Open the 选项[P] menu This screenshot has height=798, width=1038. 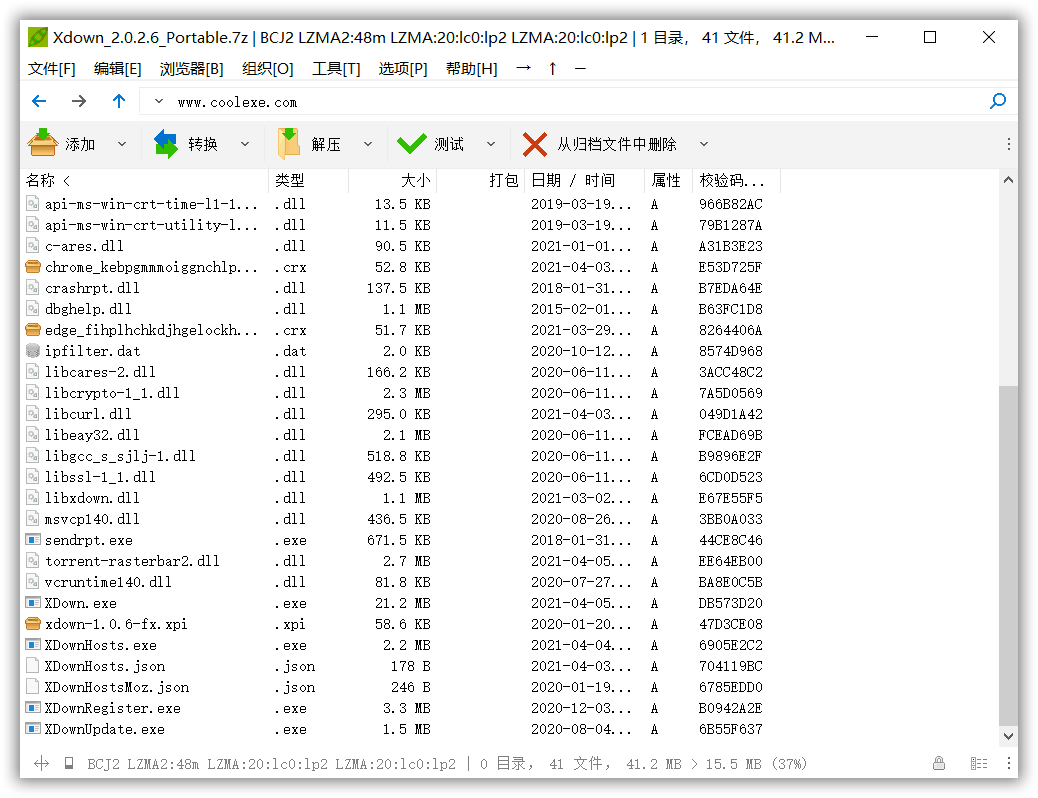(403, 68)
